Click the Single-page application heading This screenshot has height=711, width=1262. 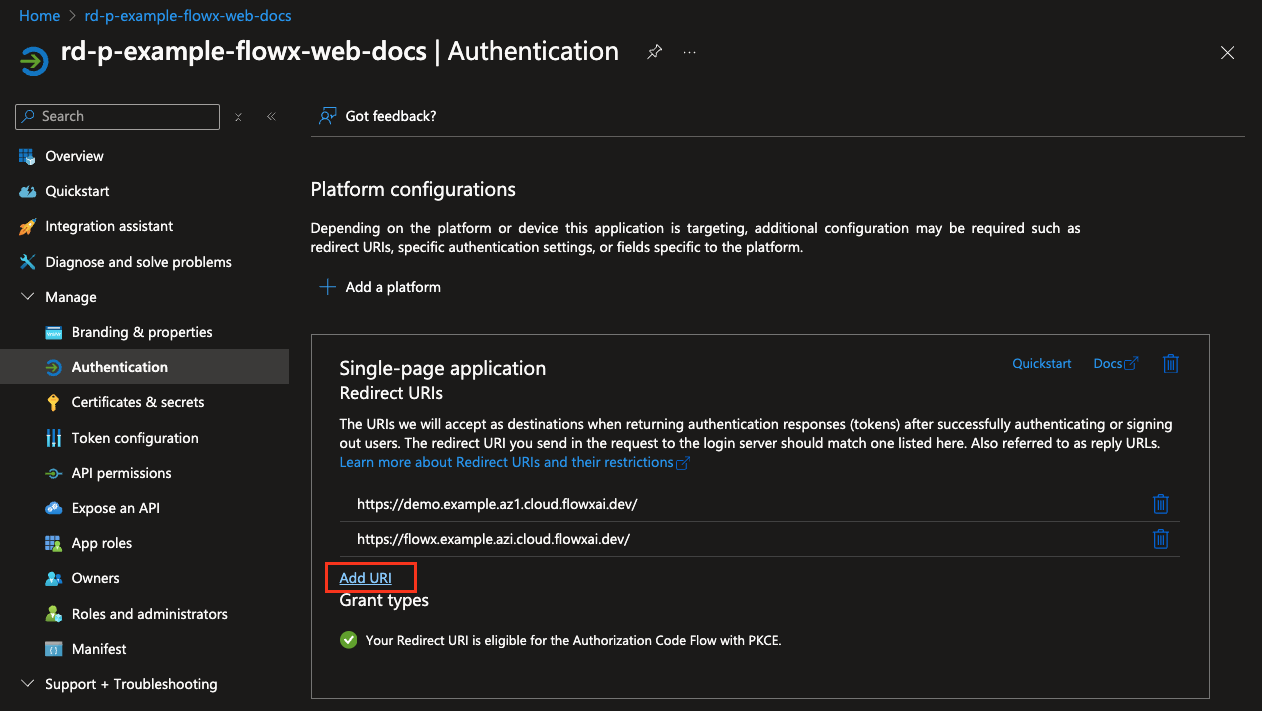[443, 368]
